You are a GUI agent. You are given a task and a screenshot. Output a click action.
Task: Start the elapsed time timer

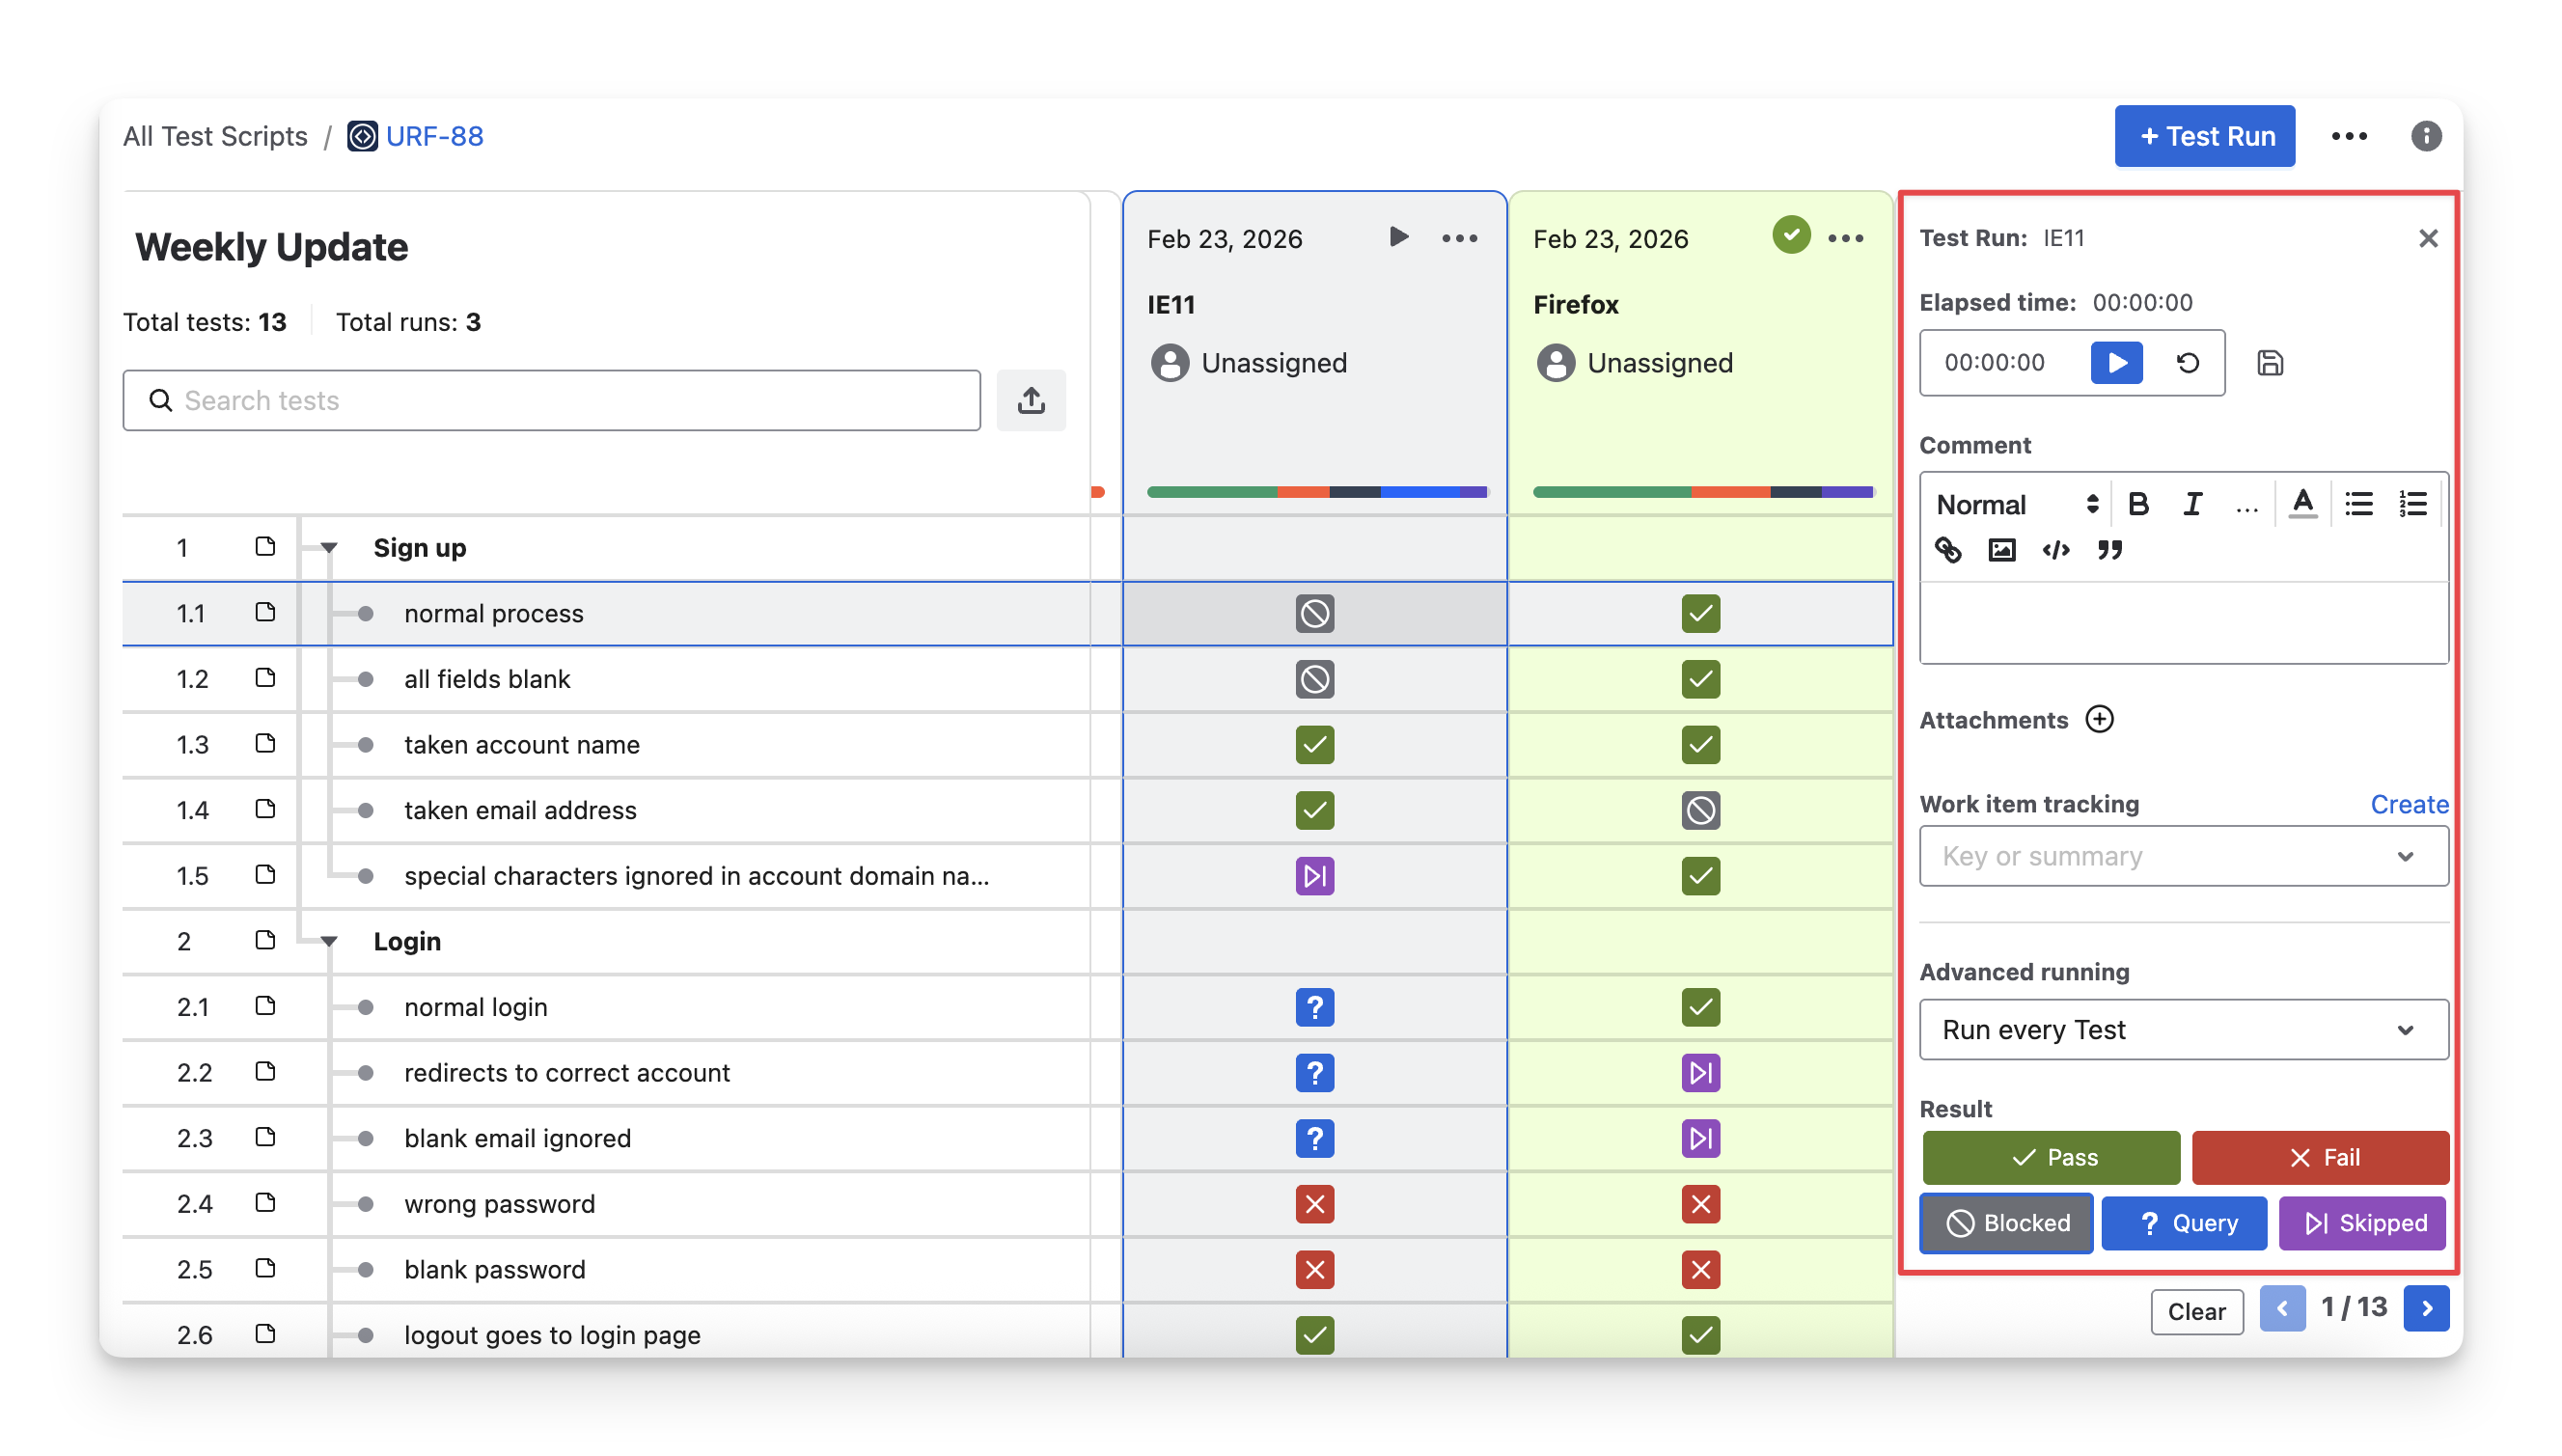[x=2116, y=362]
